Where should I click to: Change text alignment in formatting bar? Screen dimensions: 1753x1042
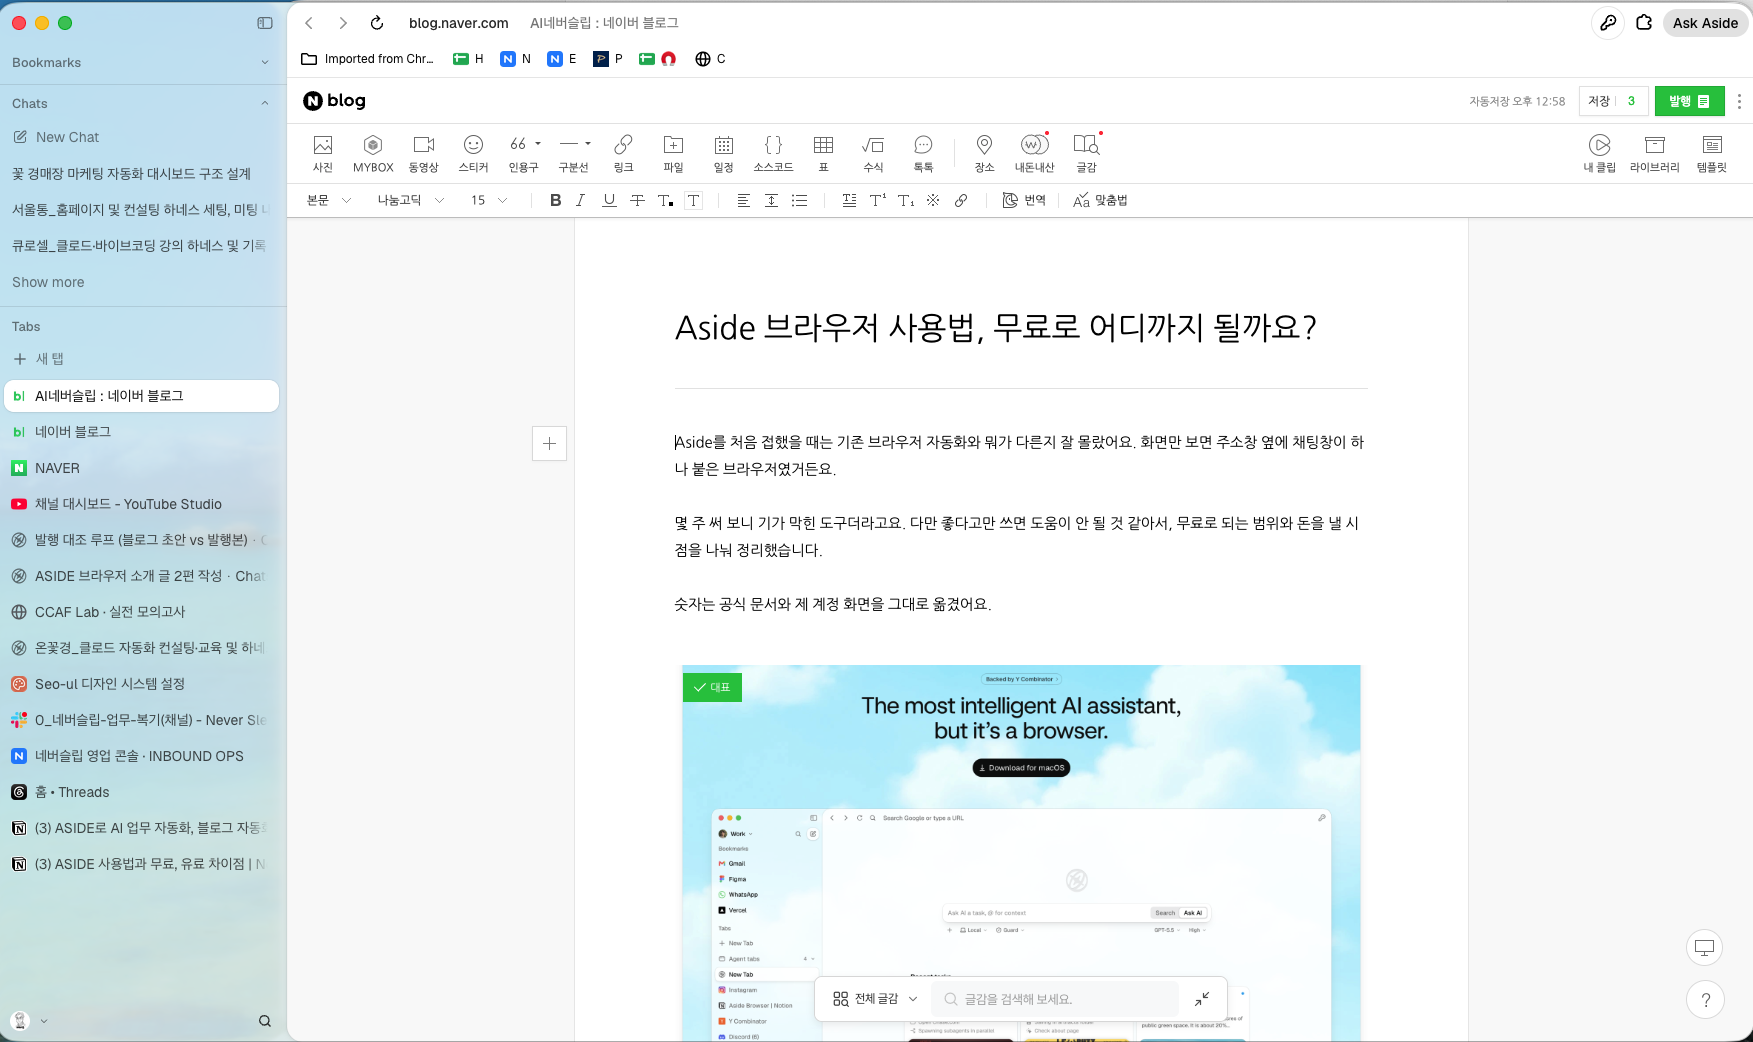(743, 200)
